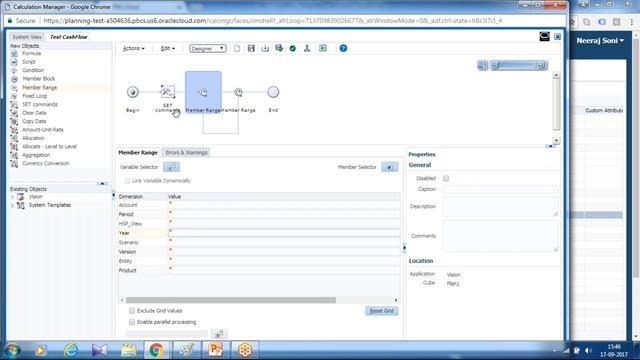The image size is (640, 360).
Task: Pick the Fixed Loop object
Action: (x=34, y=96)
